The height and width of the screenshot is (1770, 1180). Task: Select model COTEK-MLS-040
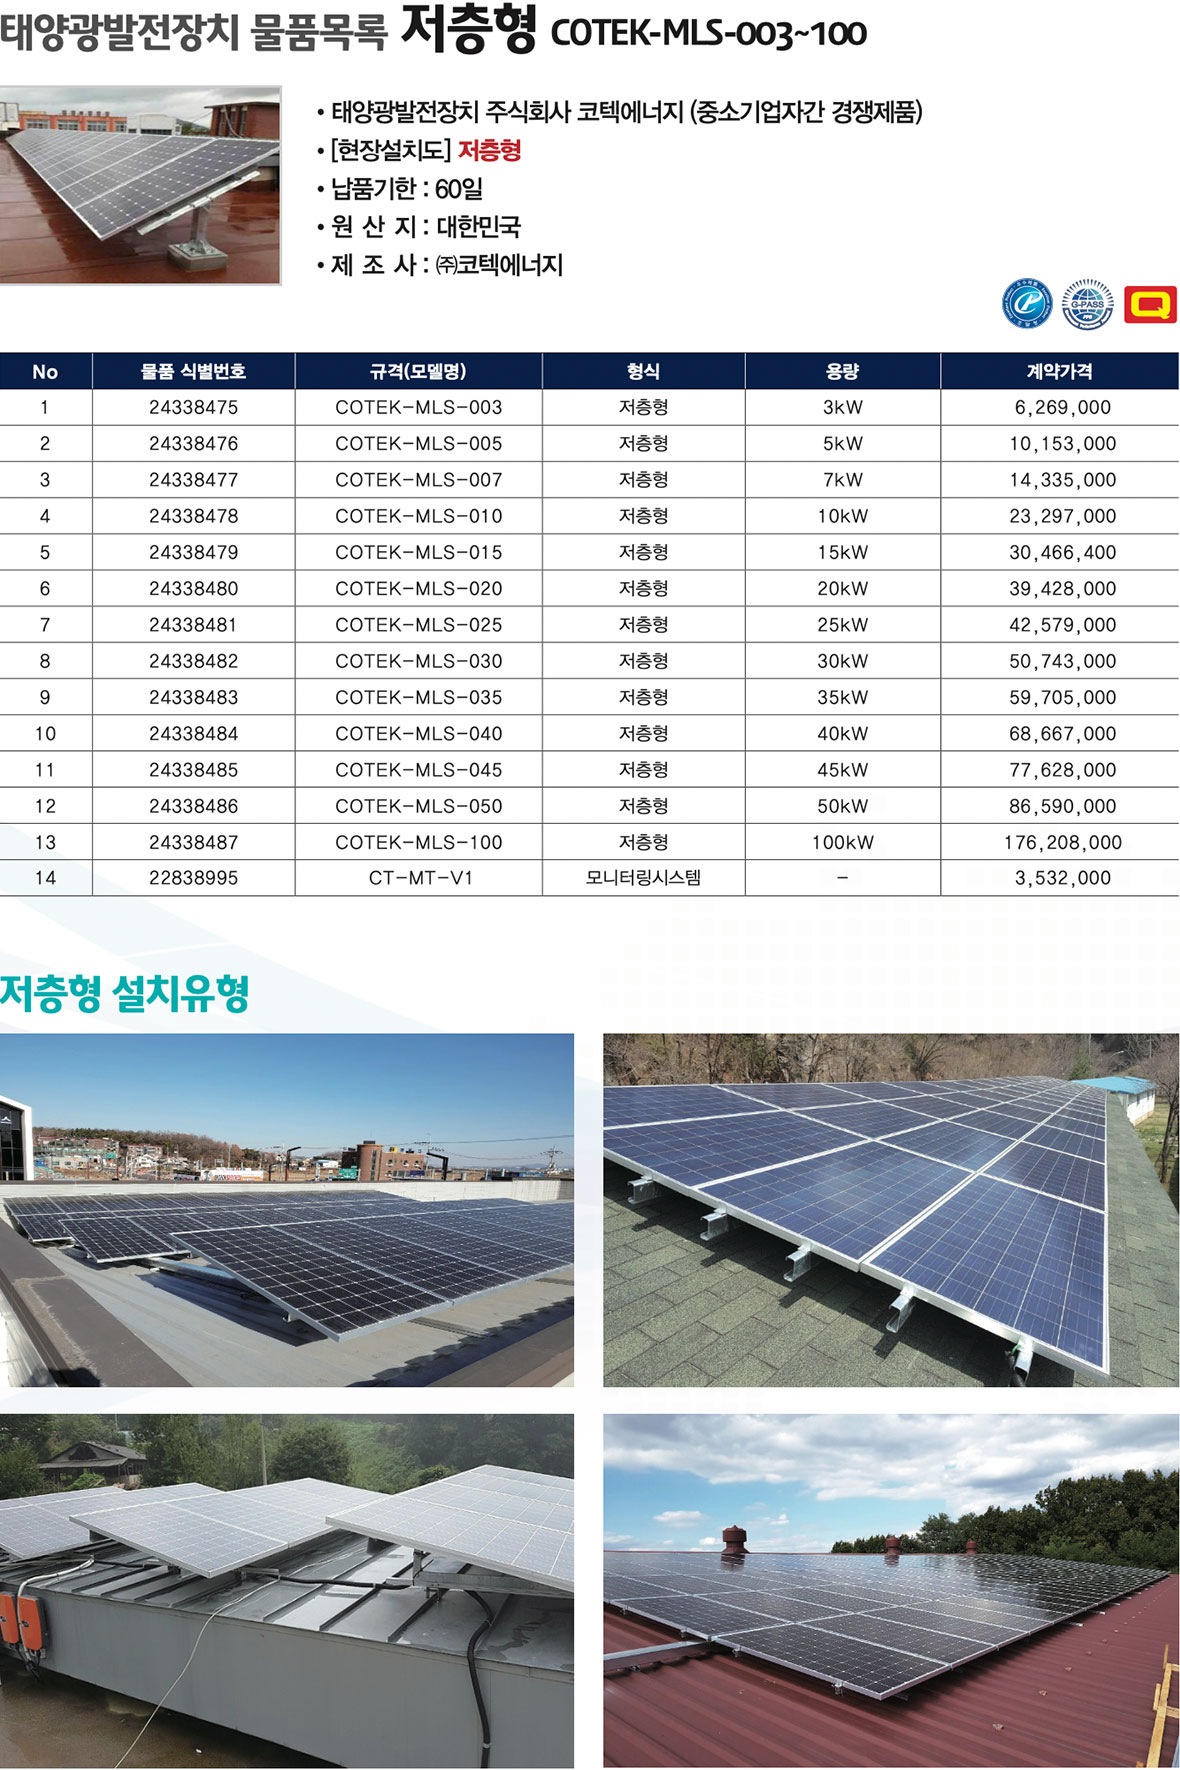click(x=419, y=733)
